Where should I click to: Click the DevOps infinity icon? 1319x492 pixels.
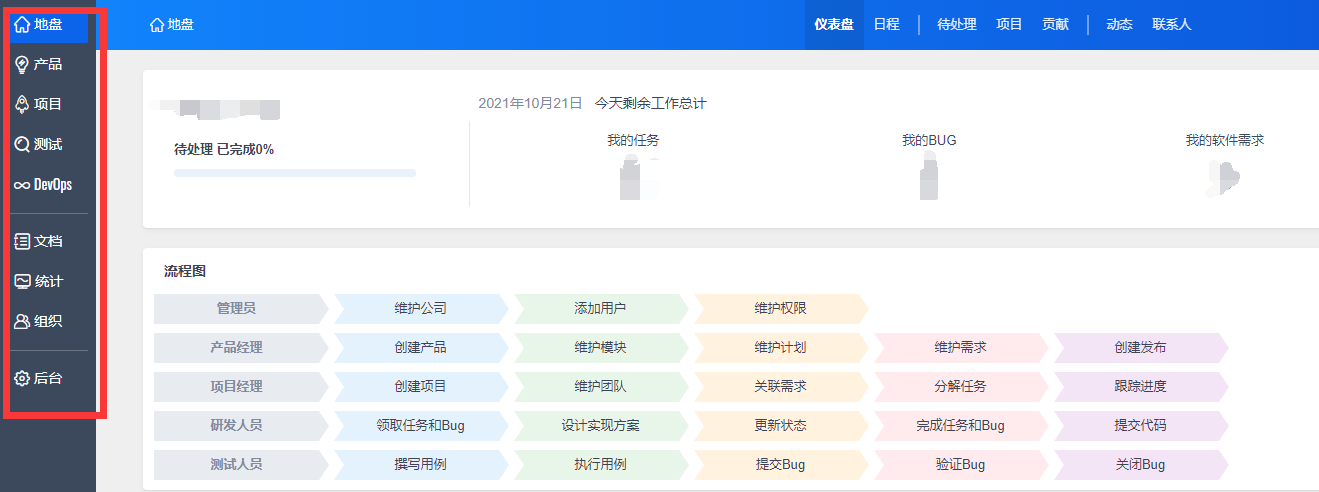(x=22, y=185)
